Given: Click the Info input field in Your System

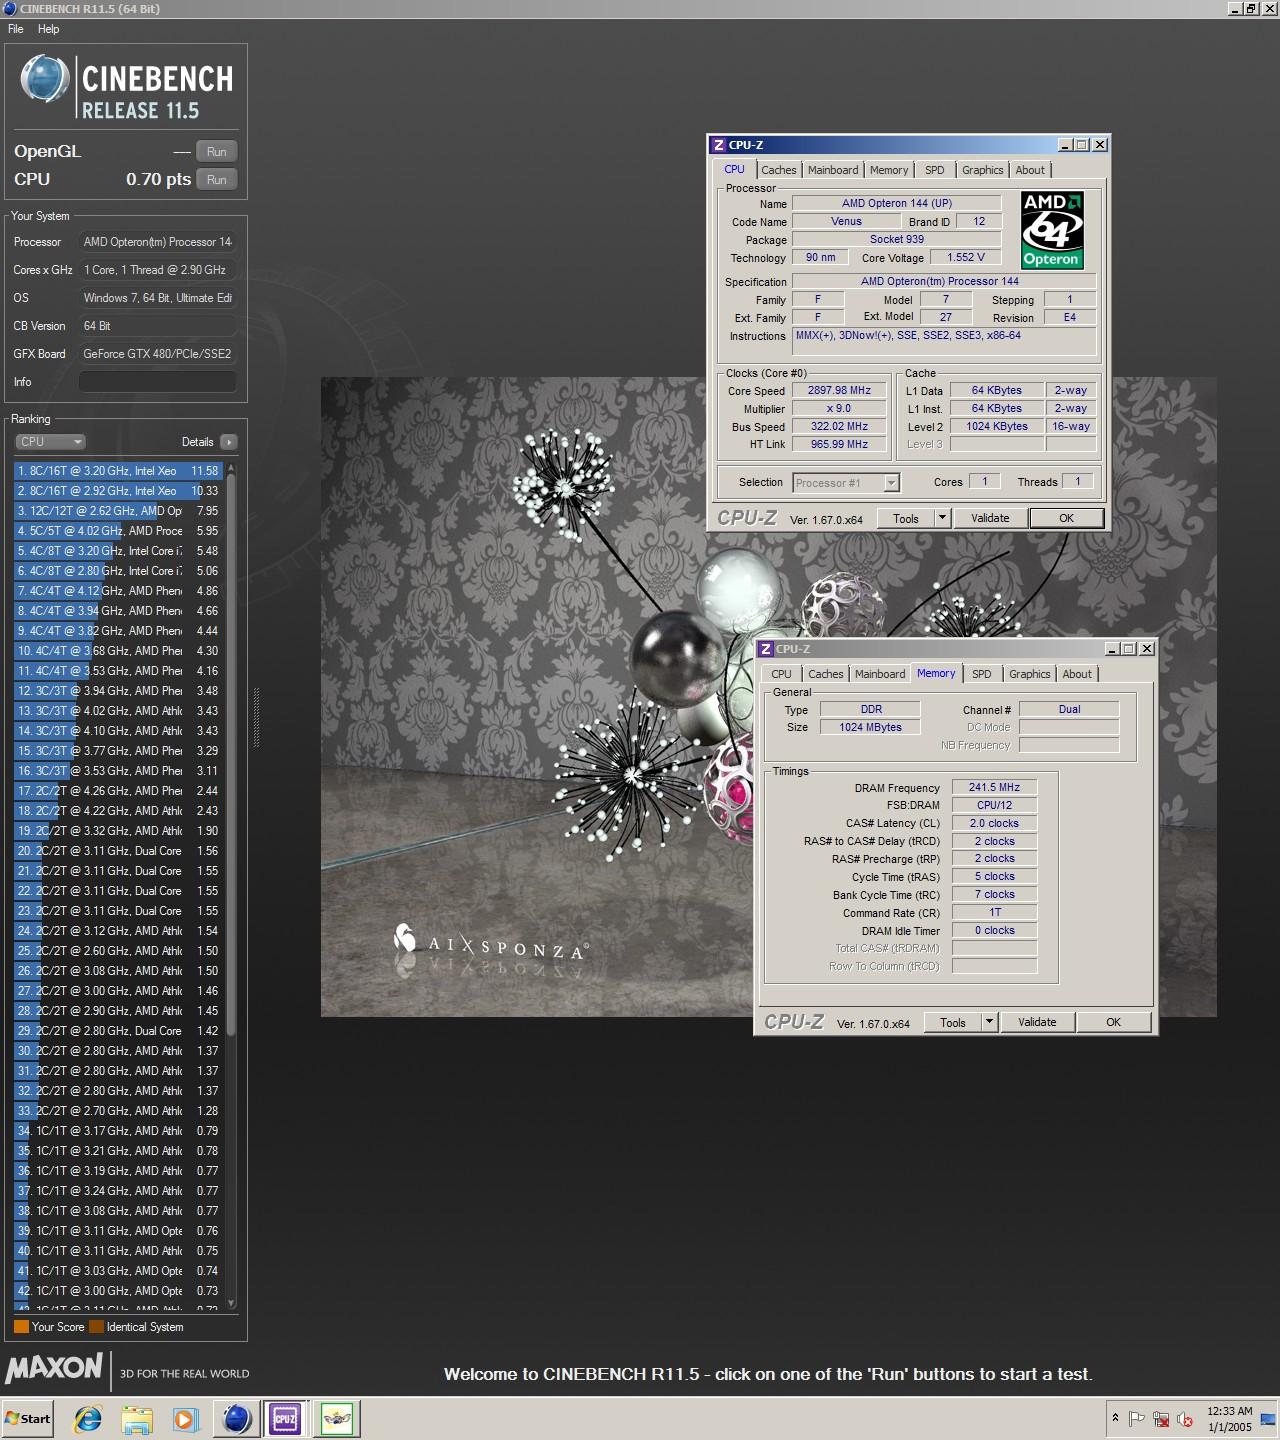Looking at the screenshot, I should coord(158,382).
